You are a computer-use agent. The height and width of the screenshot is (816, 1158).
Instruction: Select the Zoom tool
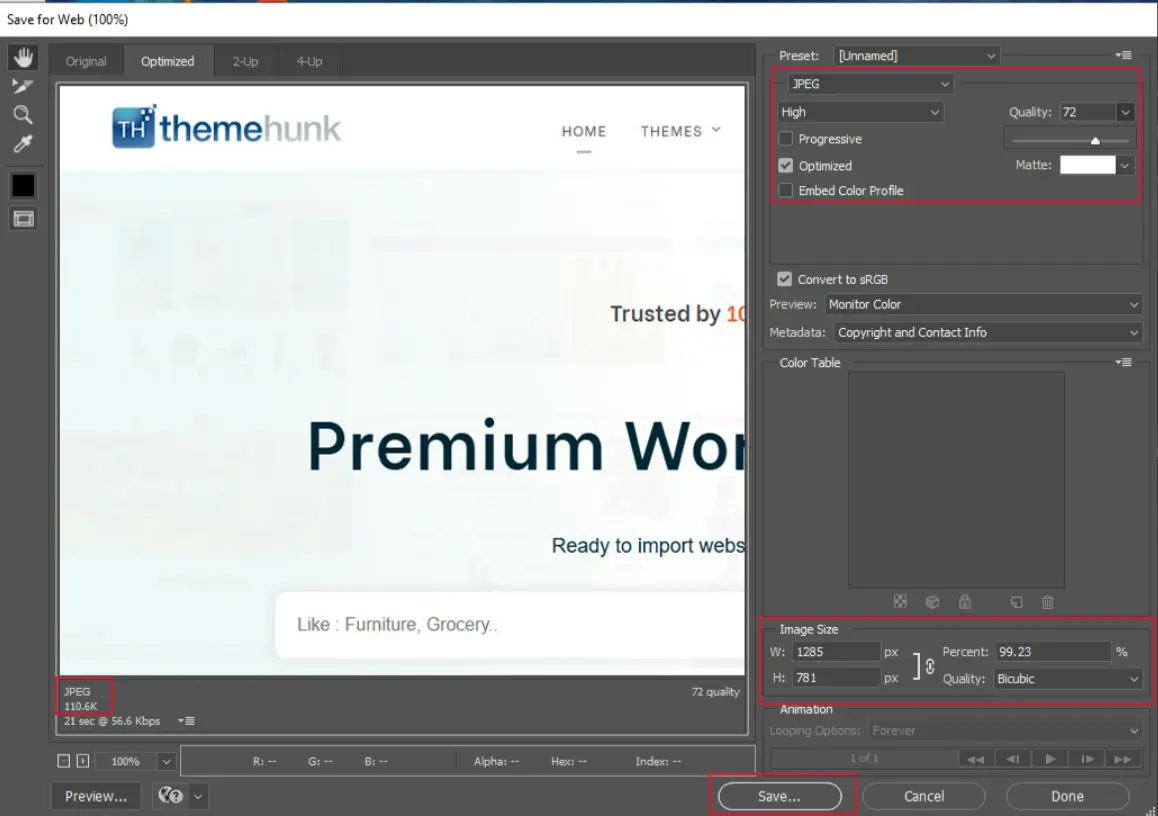point(23,115)
